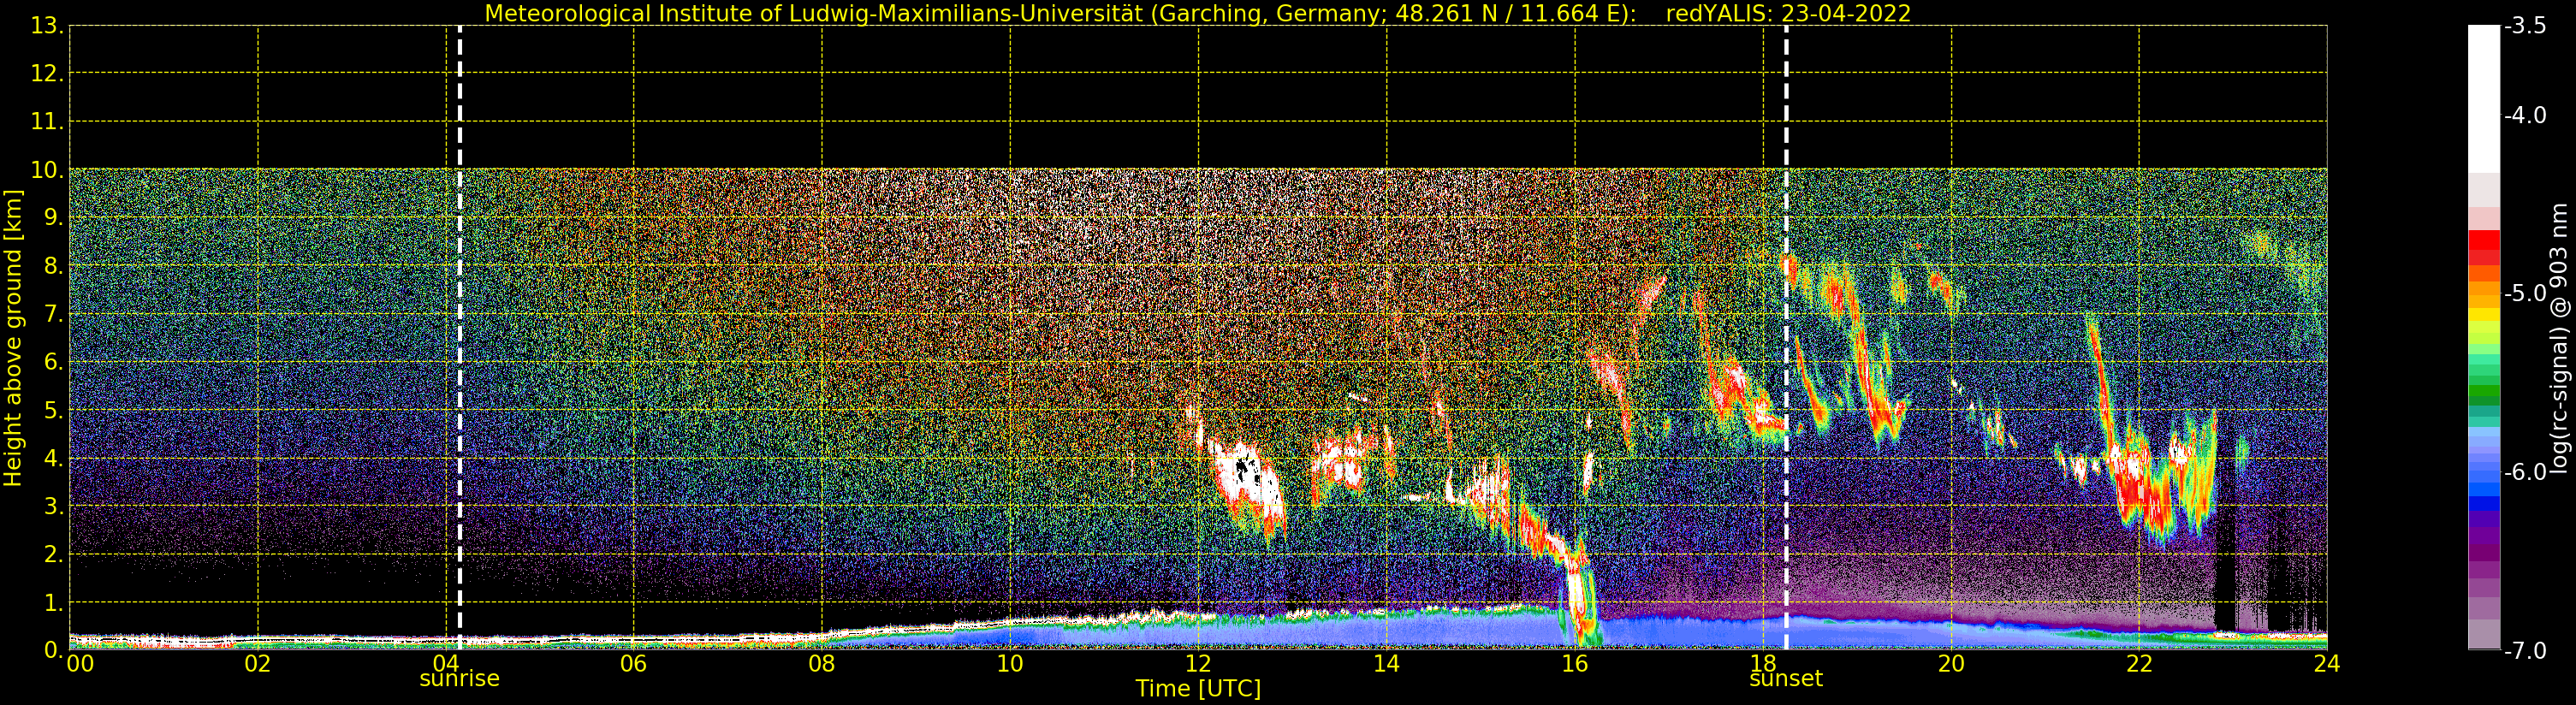2576x705 pixels.
Task: Click the '0.' height tick label
Action: (x=53, y=650)
